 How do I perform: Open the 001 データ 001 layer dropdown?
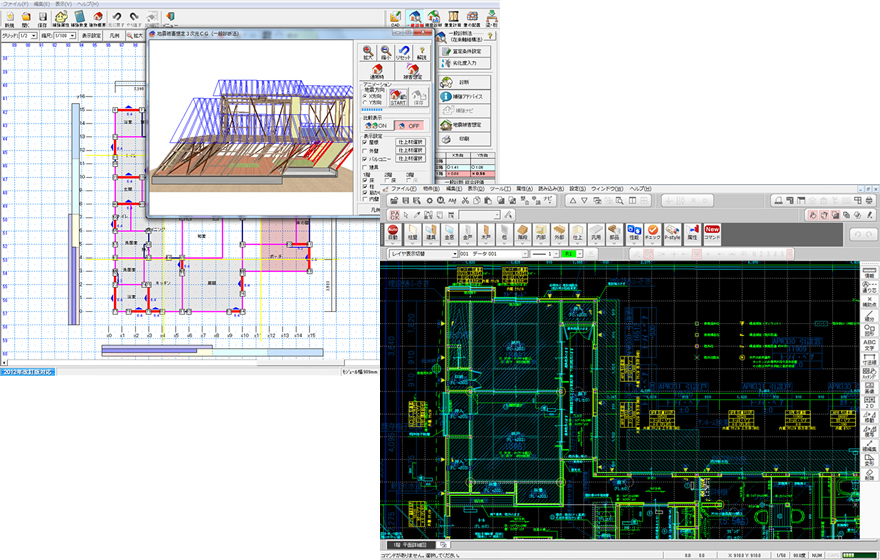[525, 254]
